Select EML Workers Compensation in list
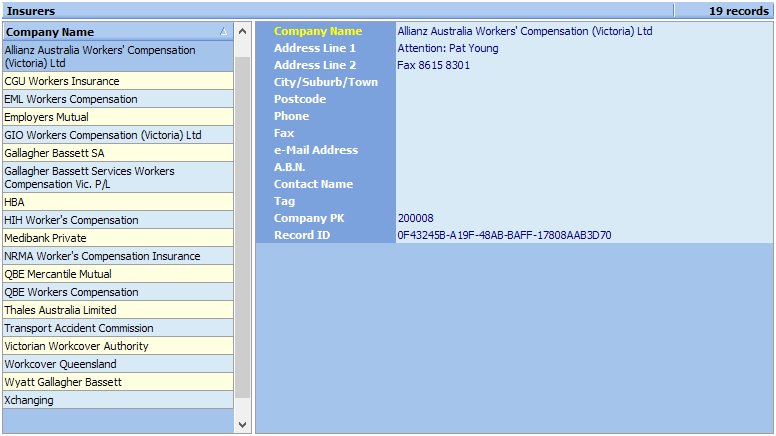Image resolution: width=776 pixels, height=436 pixels. [x=118, y=99]
